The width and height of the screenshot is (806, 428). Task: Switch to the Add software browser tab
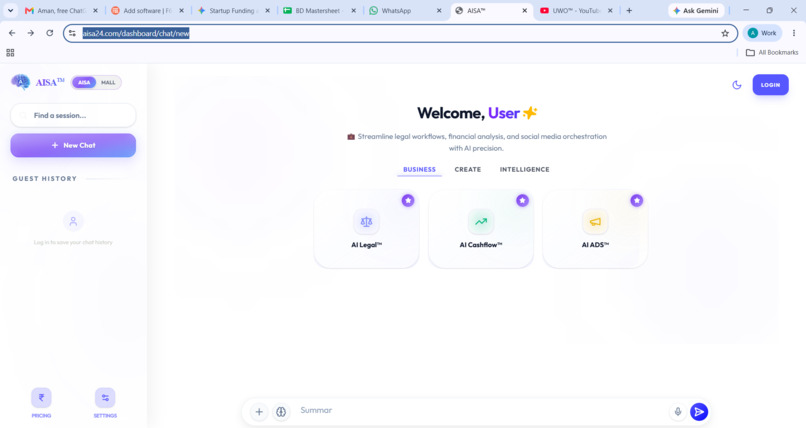point(147,10)
